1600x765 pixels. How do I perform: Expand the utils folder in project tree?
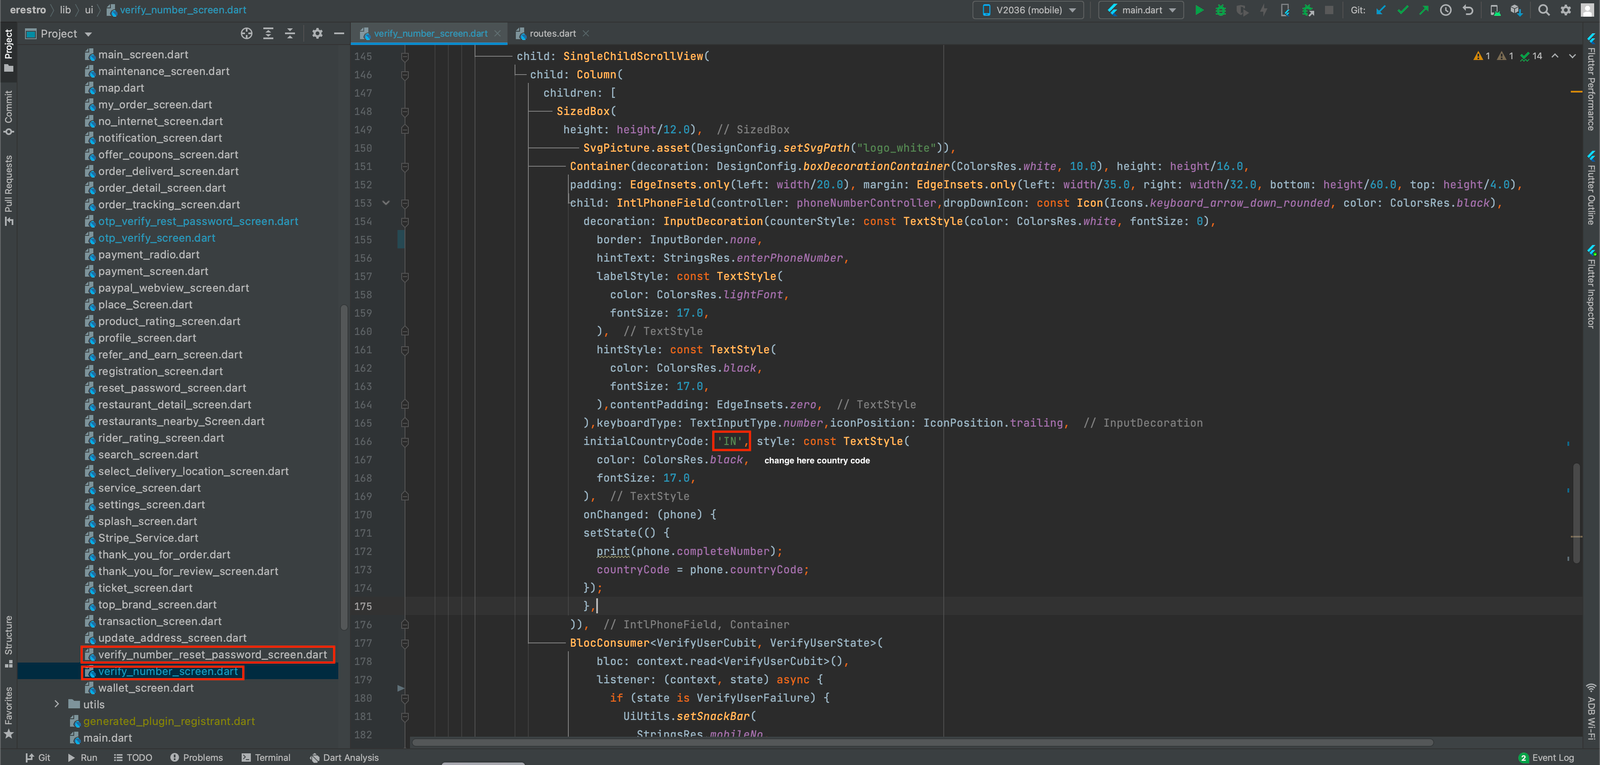click(57, 705)
